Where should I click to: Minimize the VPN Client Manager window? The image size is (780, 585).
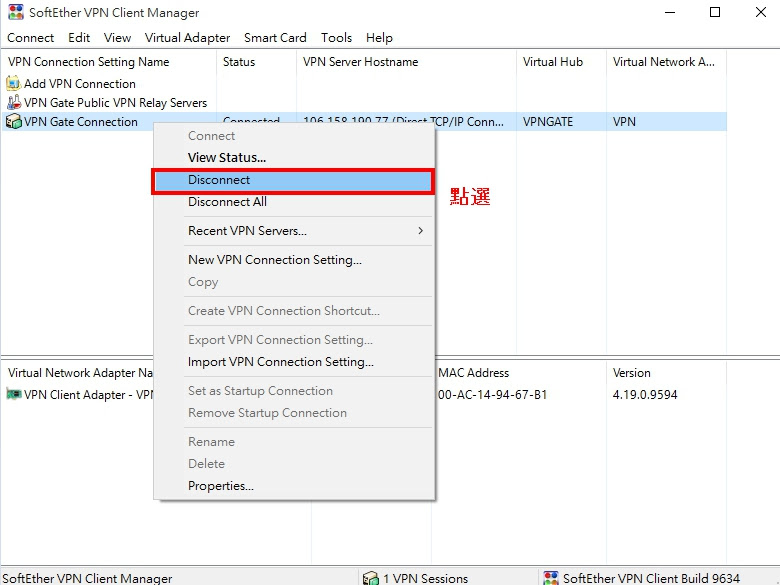click(x=670, y=12)
